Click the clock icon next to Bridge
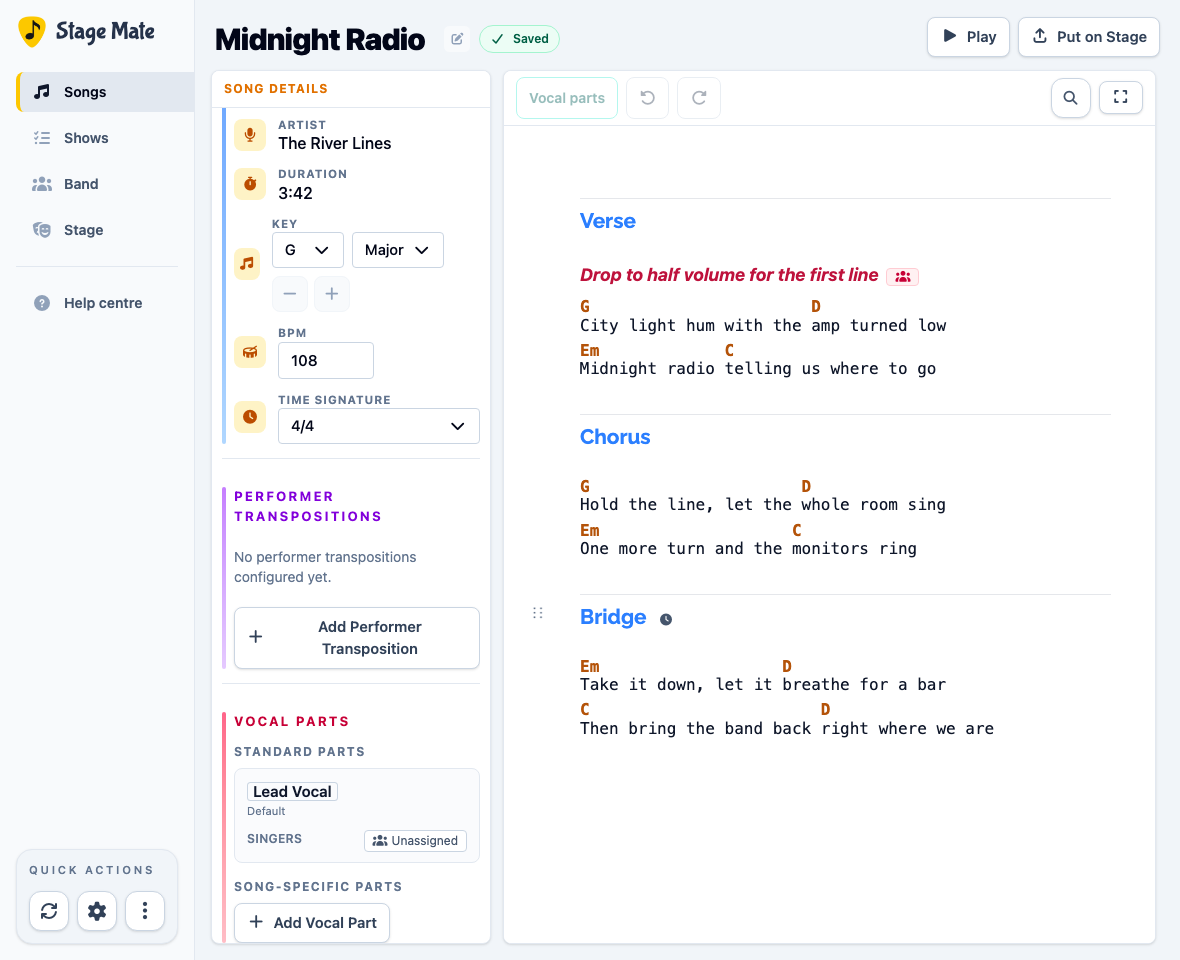 [666, 619]
